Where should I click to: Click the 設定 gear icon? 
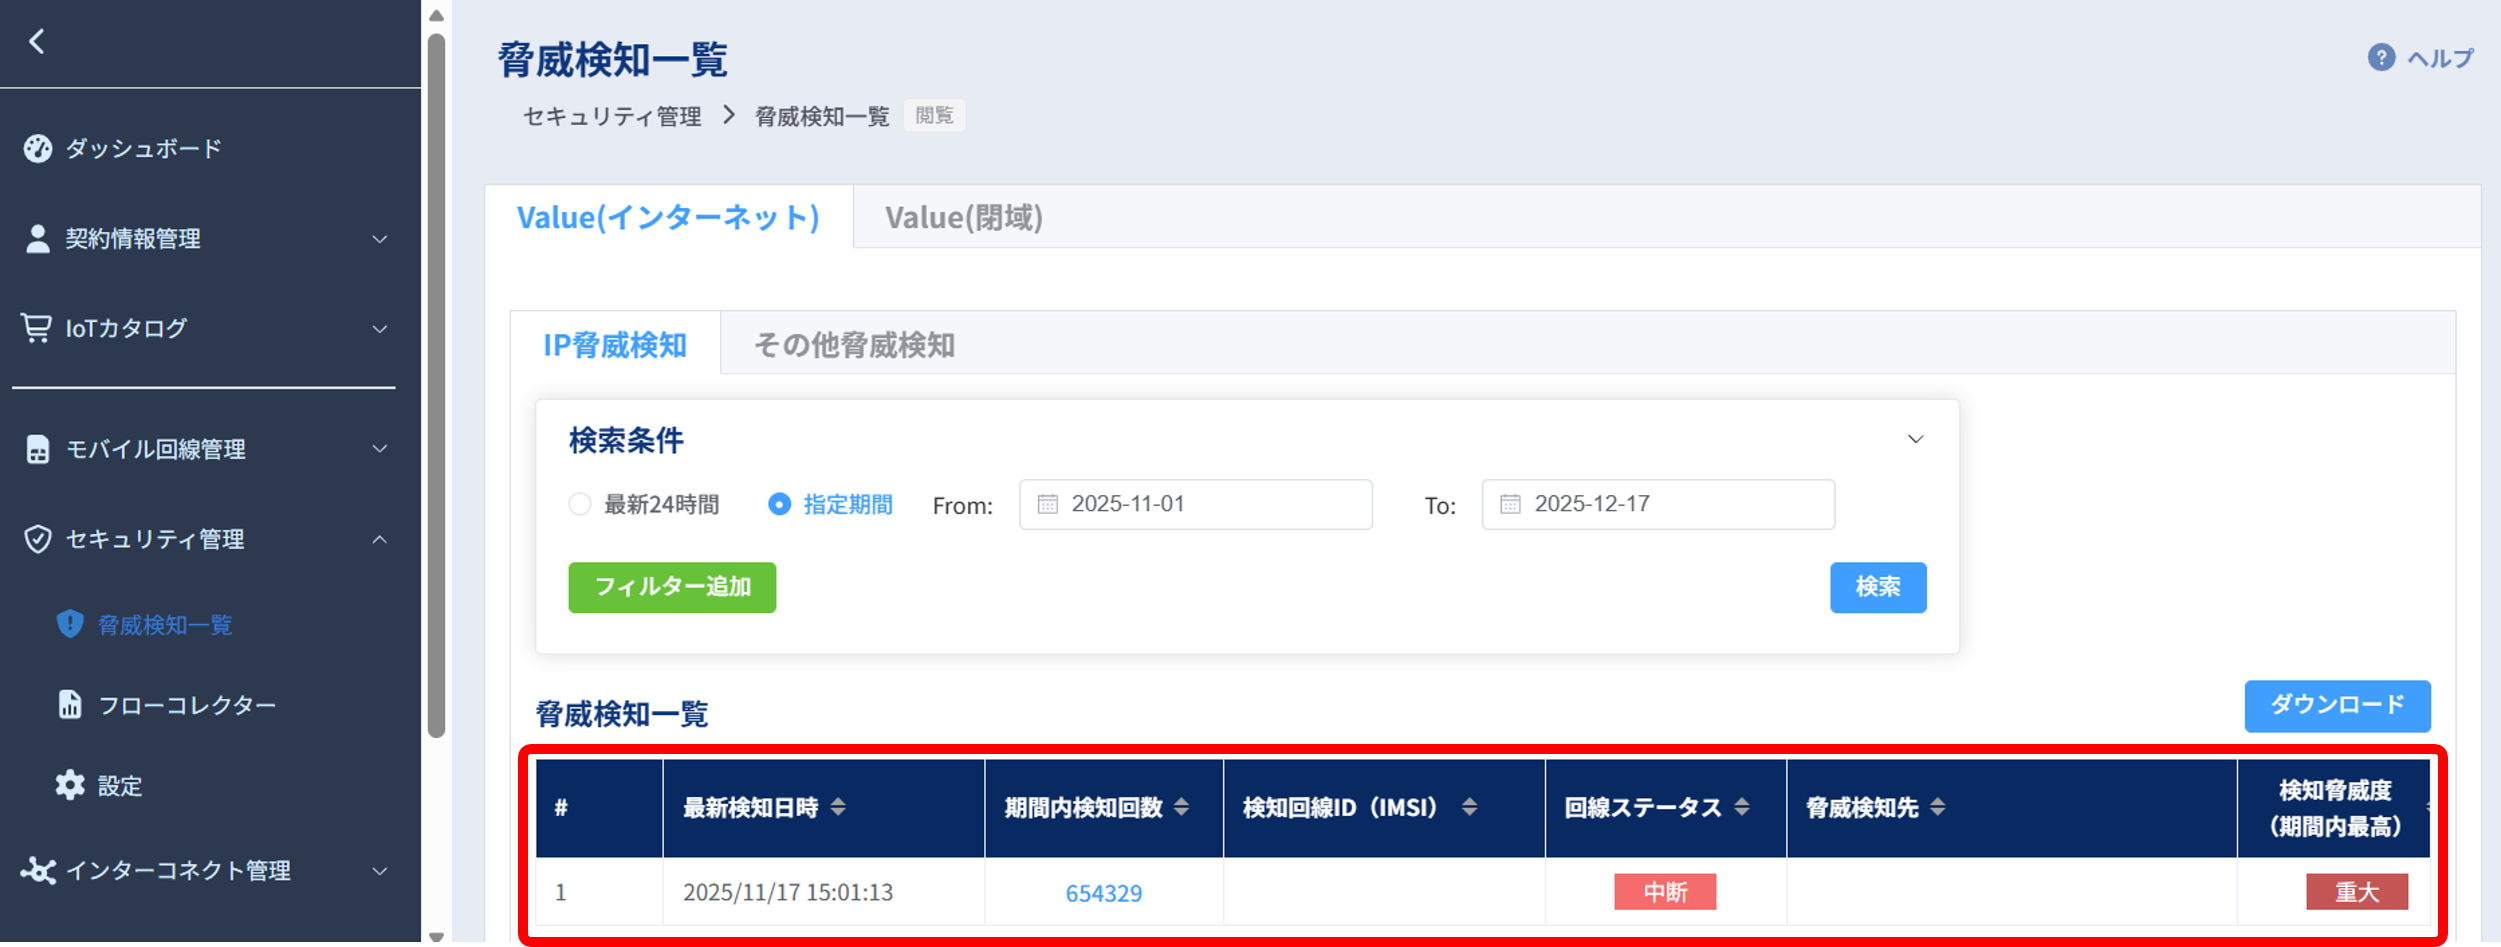coord(68,786)
